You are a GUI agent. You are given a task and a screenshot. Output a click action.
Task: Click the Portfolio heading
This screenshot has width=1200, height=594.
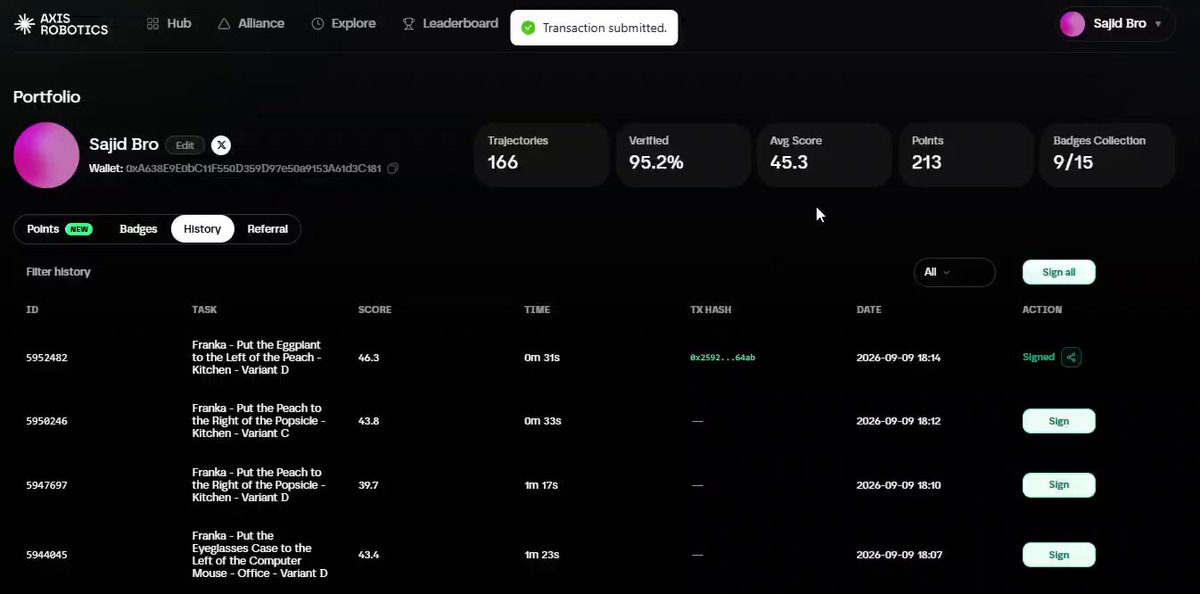(47, 97)
